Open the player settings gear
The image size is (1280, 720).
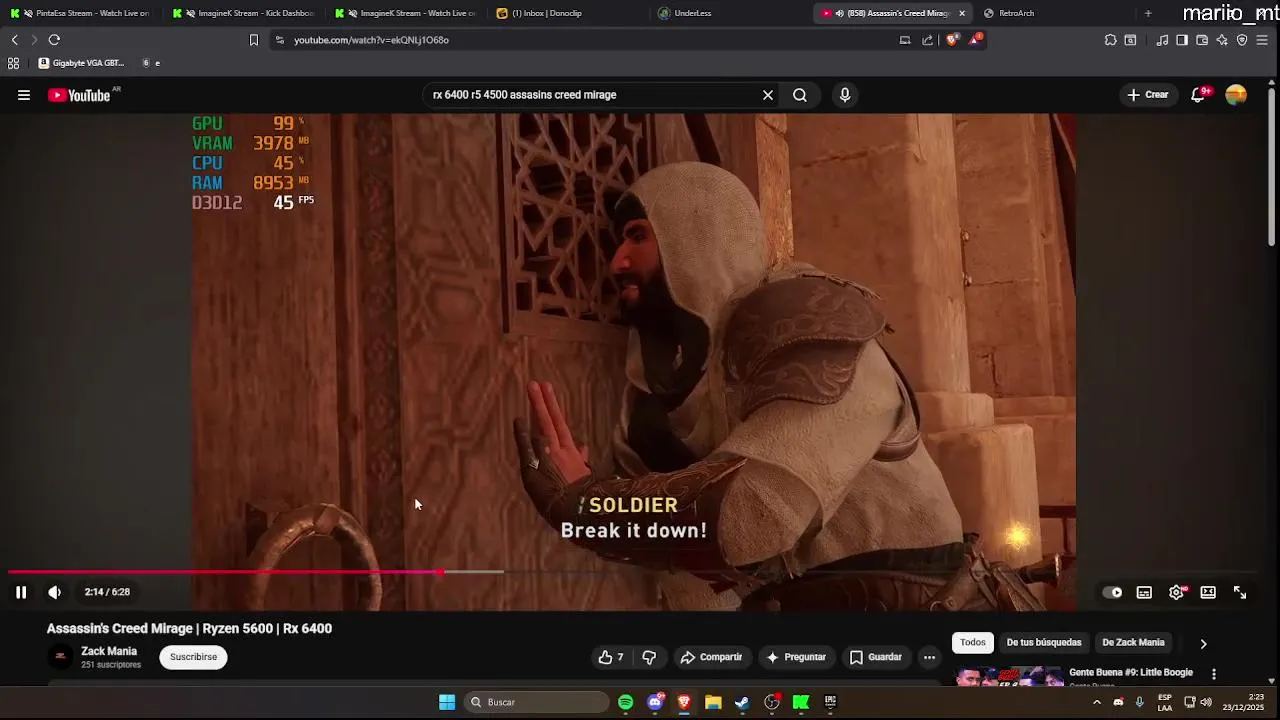(1176, 592)
